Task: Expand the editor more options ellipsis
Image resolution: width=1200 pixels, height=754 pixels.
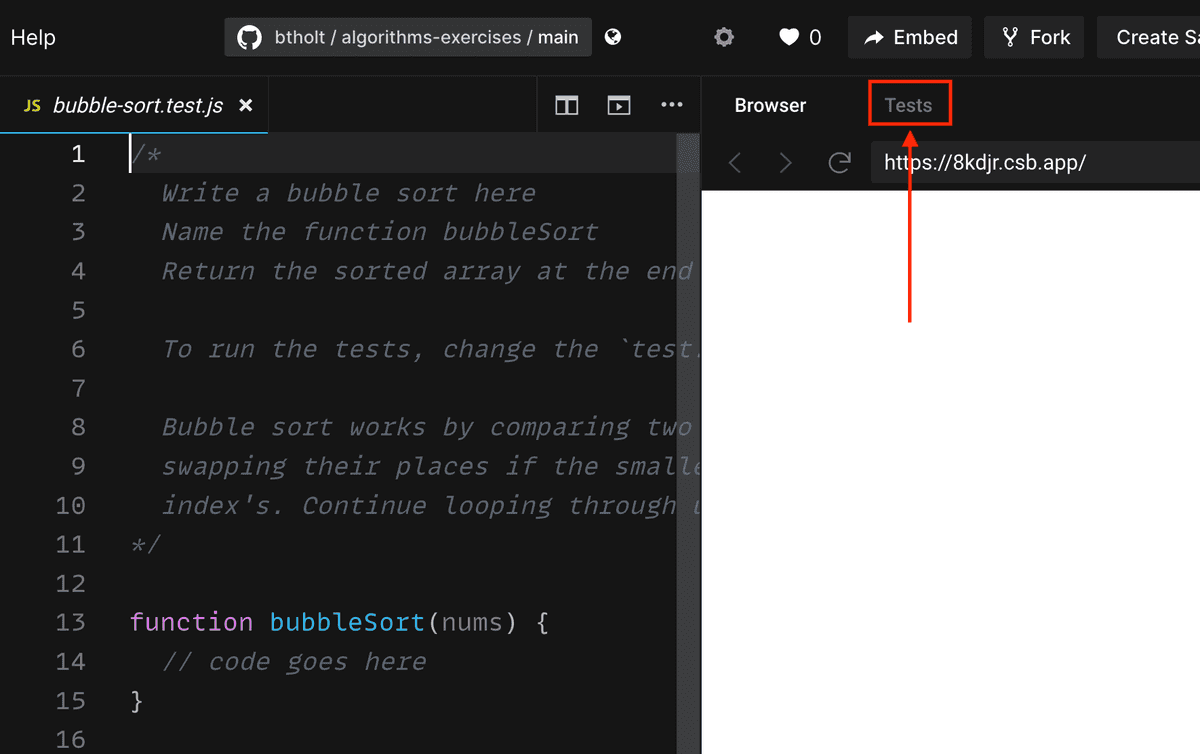Action: pyautogui.click(x=672, y=105)
